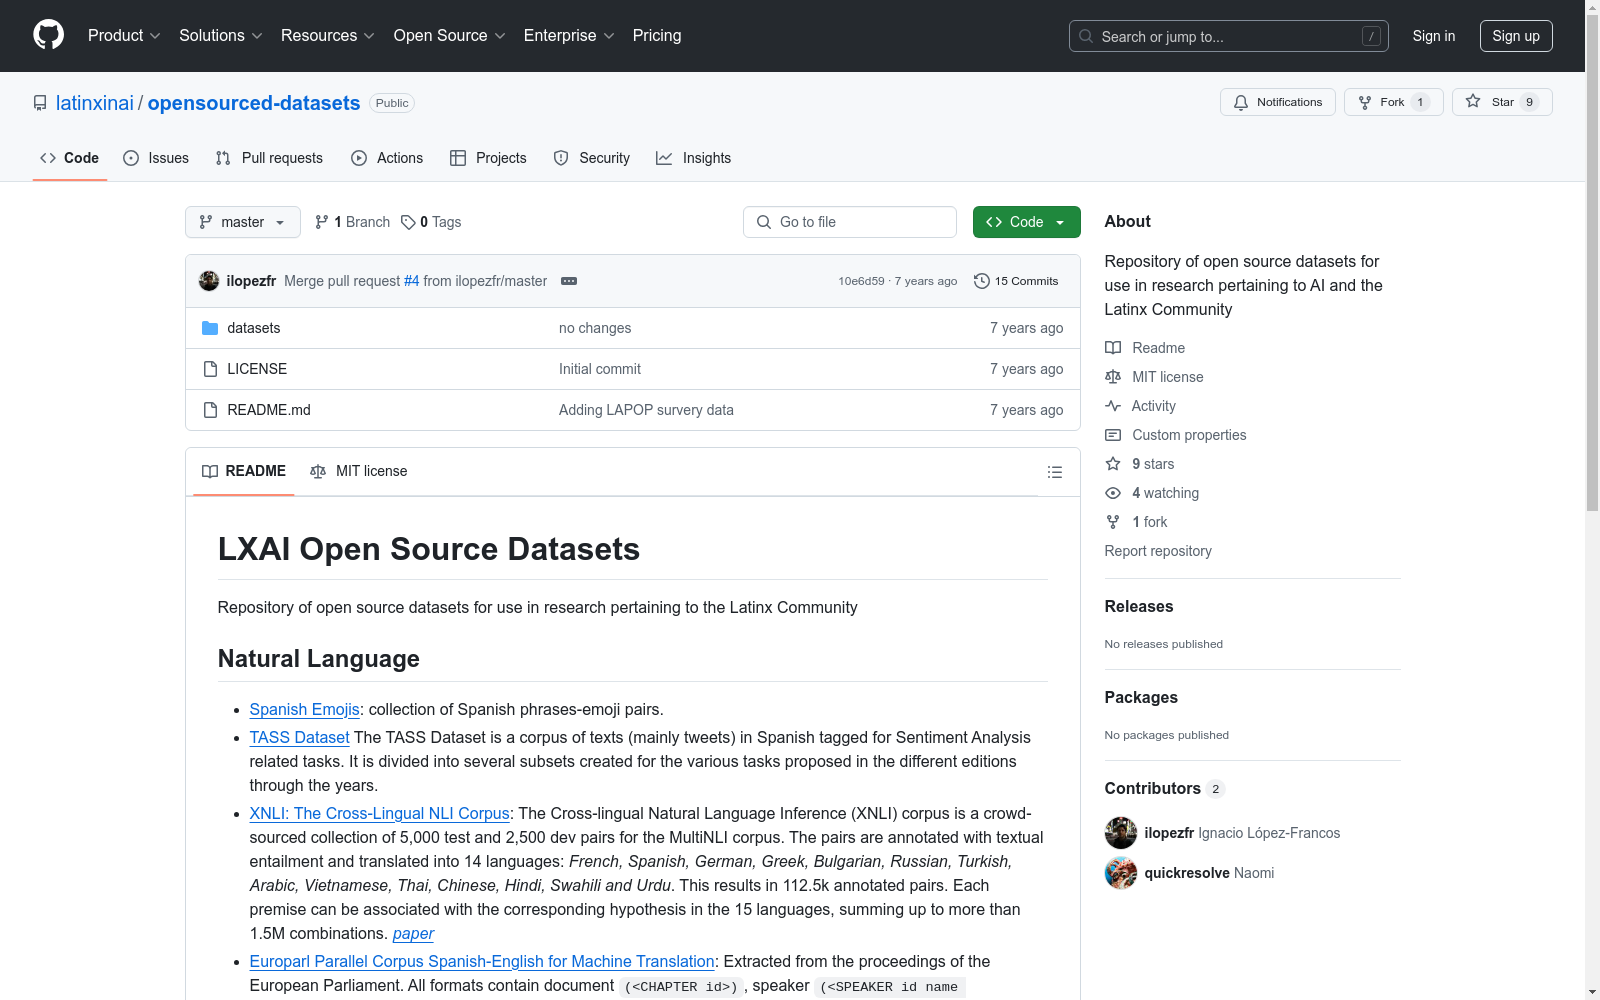Click ilopezfr avatar in commit row
The image size is (1600, 1000).
tap(209, 281)
